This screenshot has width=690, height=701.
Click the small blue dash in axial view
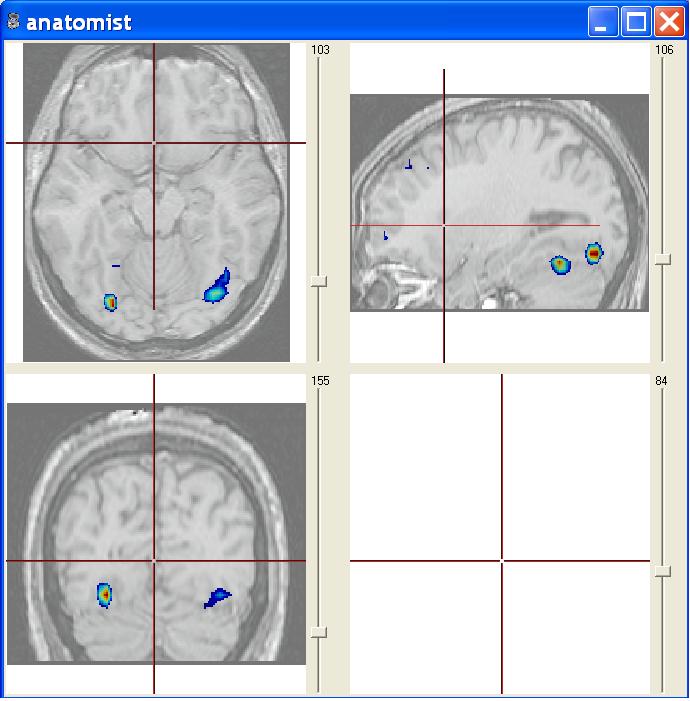tap(116, 266)
